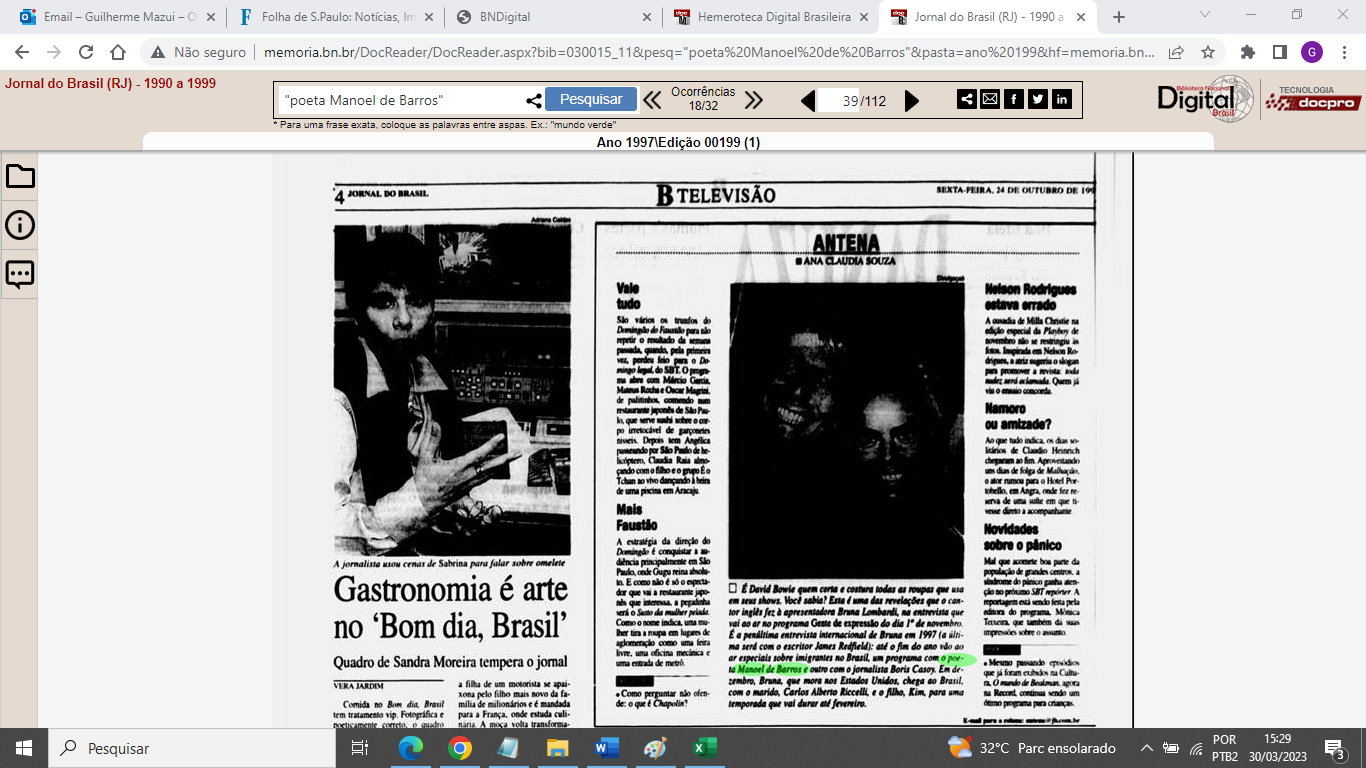Open the folder panel in the left sidebar
Screen dimensions: 1366x768
(x=20, y=177)
